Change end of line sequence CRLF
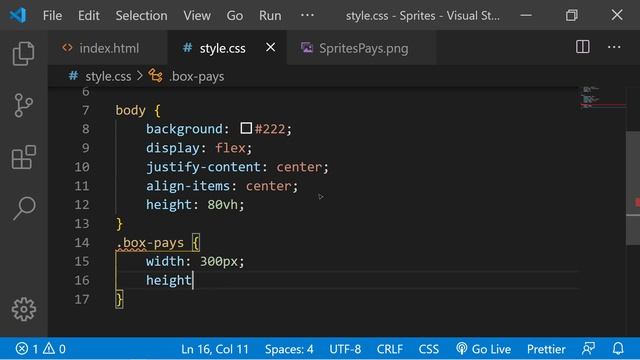The height and width of the screenshot is (360, 640). [x=389, y=349]
